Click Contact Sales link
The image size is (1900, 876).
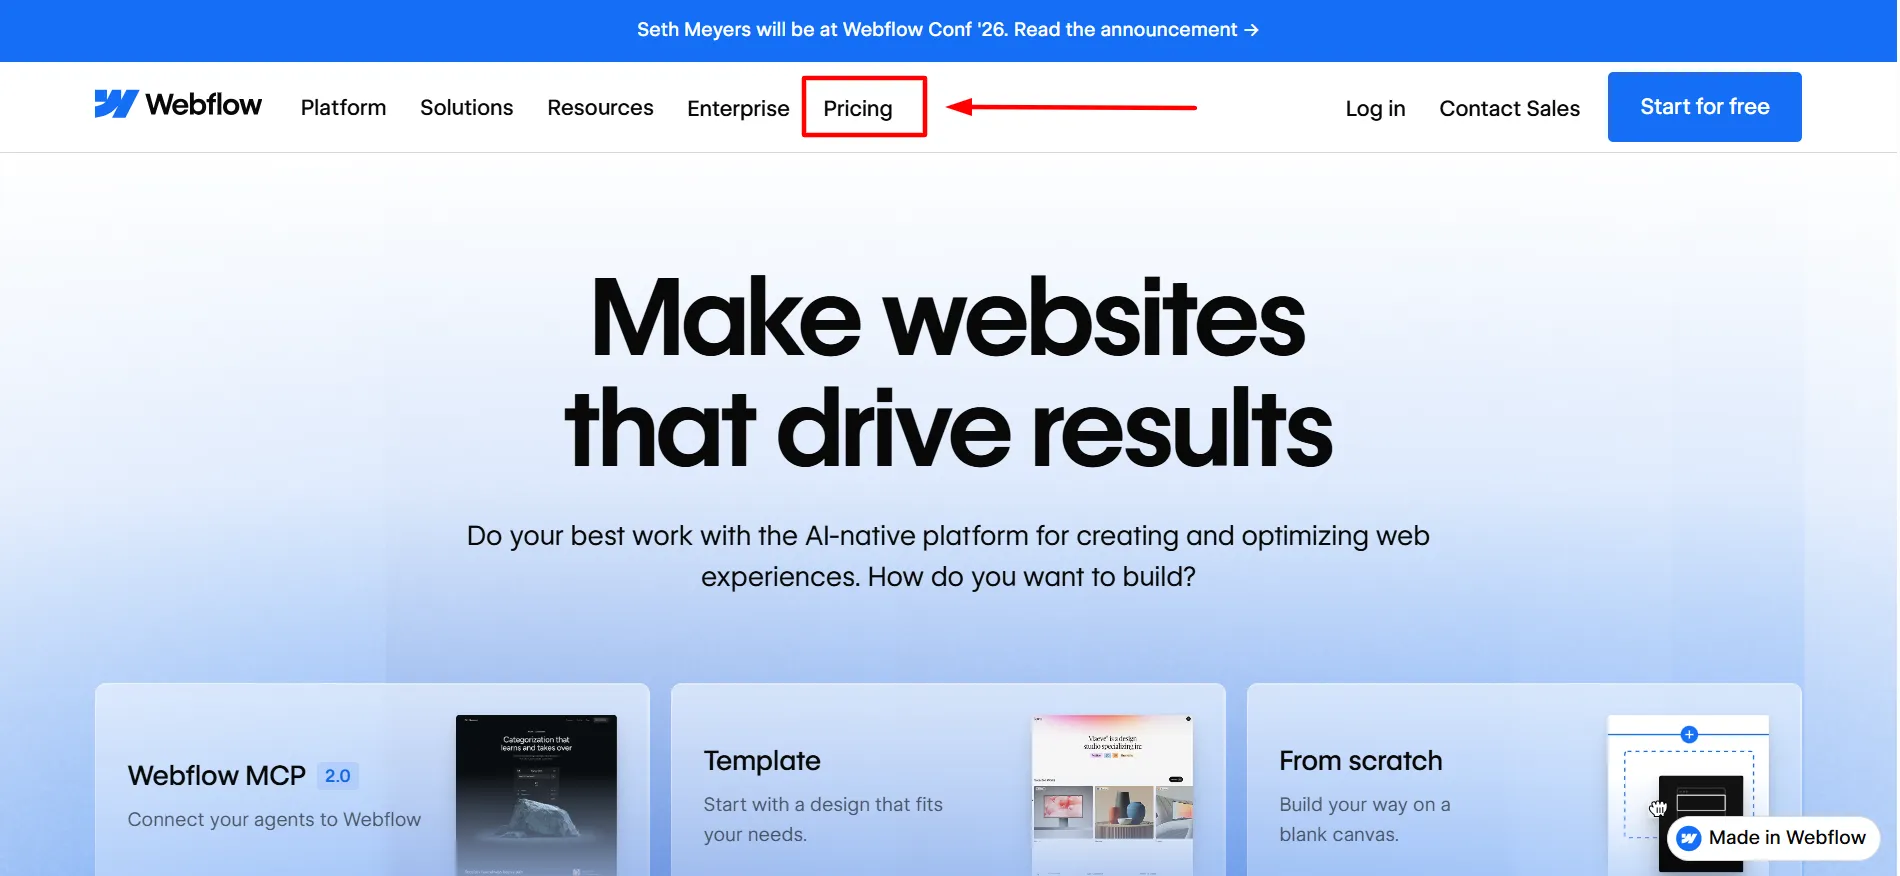pyautogui.click(x=1509, y=108)
